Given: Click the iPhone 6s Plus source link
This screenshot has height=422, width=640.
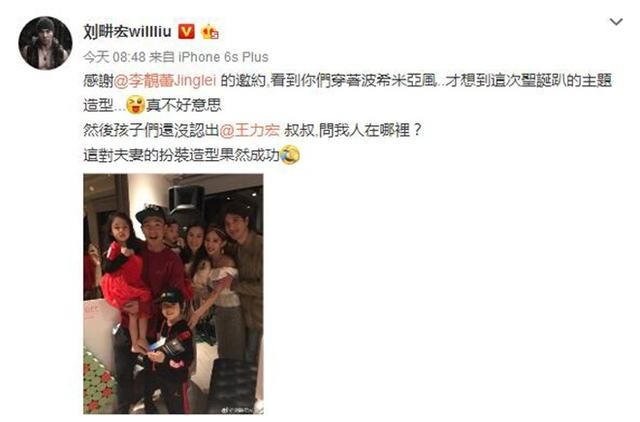Looking at the screenshot, I should [x=223, y=57].
